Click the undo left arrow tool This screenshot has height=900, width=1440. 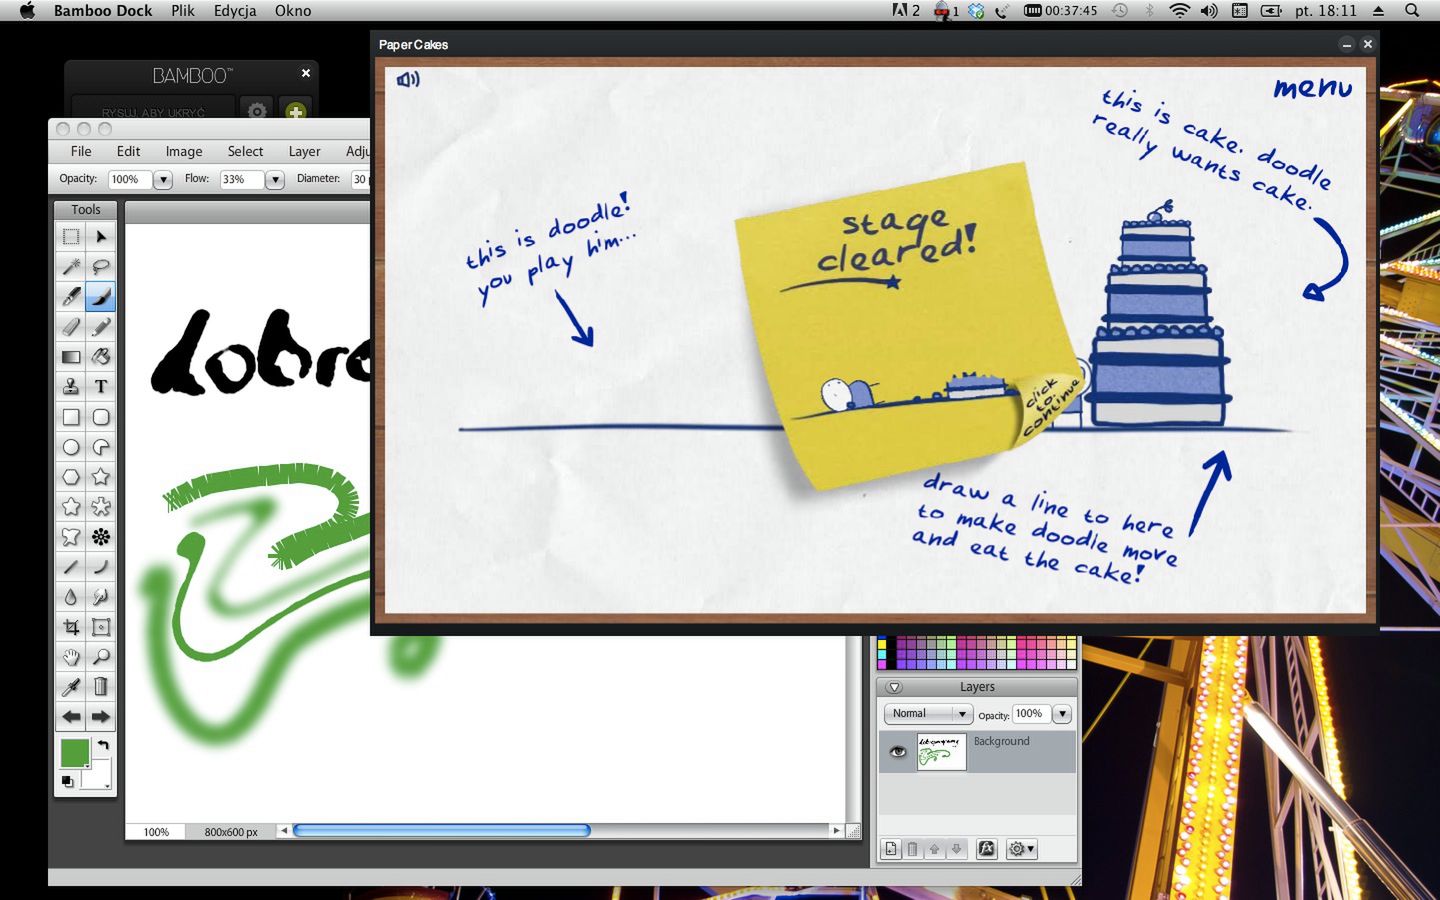pyautogui.click(x=71, y=717)
